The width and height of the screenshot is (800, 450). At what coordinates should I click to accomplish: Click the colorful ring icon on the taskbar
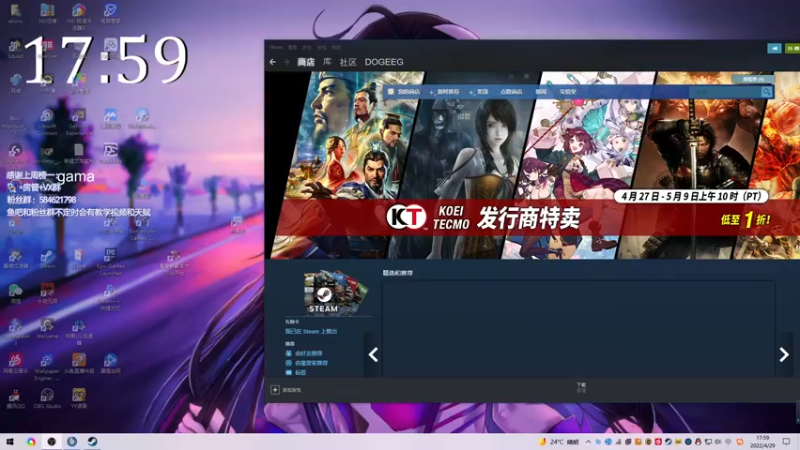(31, 442)
